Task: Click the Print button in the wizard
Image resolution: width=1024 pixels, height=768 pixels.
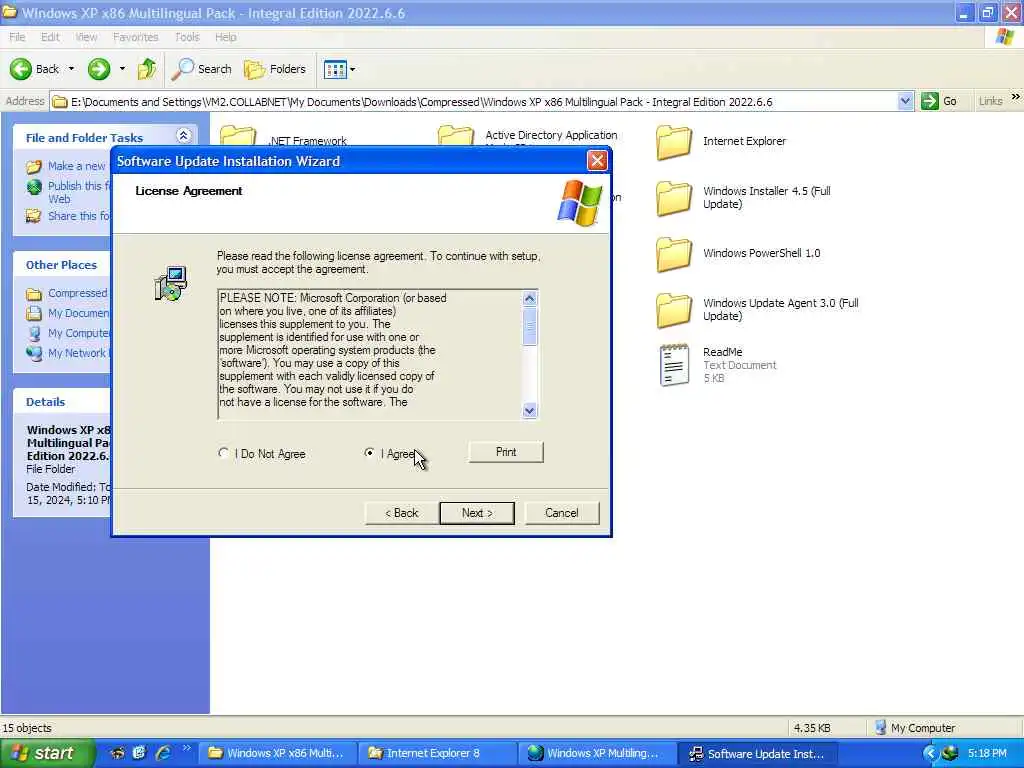Action: click(x=505, y=452)
